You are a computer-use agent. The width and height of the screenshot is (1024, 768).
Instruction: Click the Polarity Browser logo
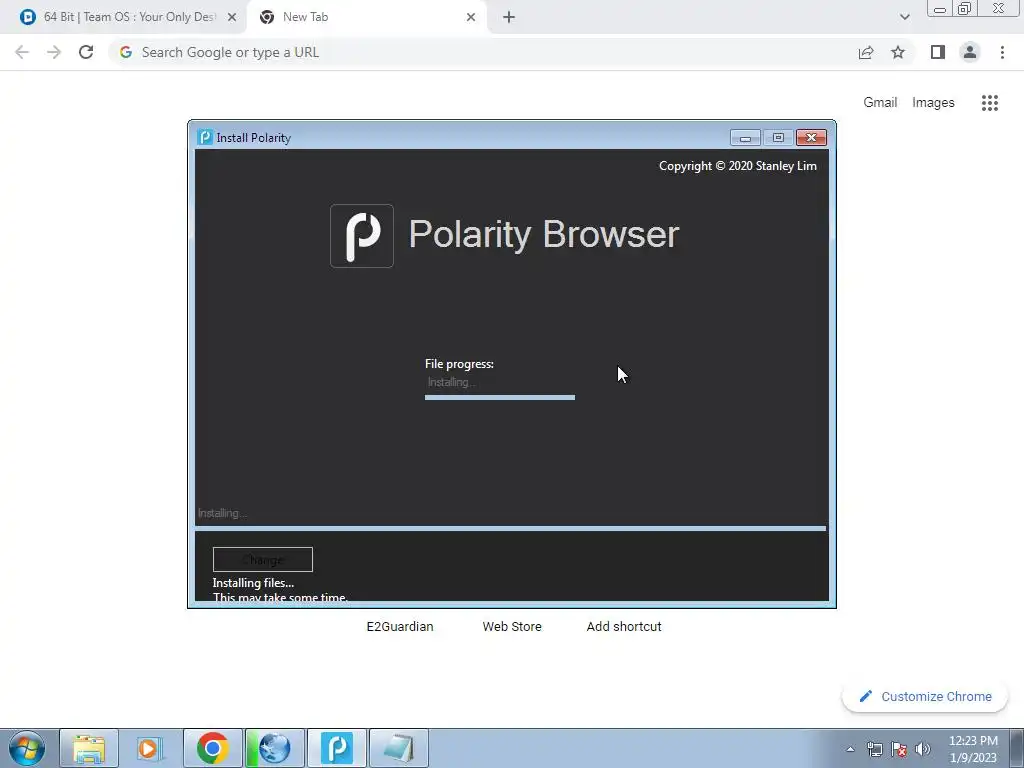point(362,236)
